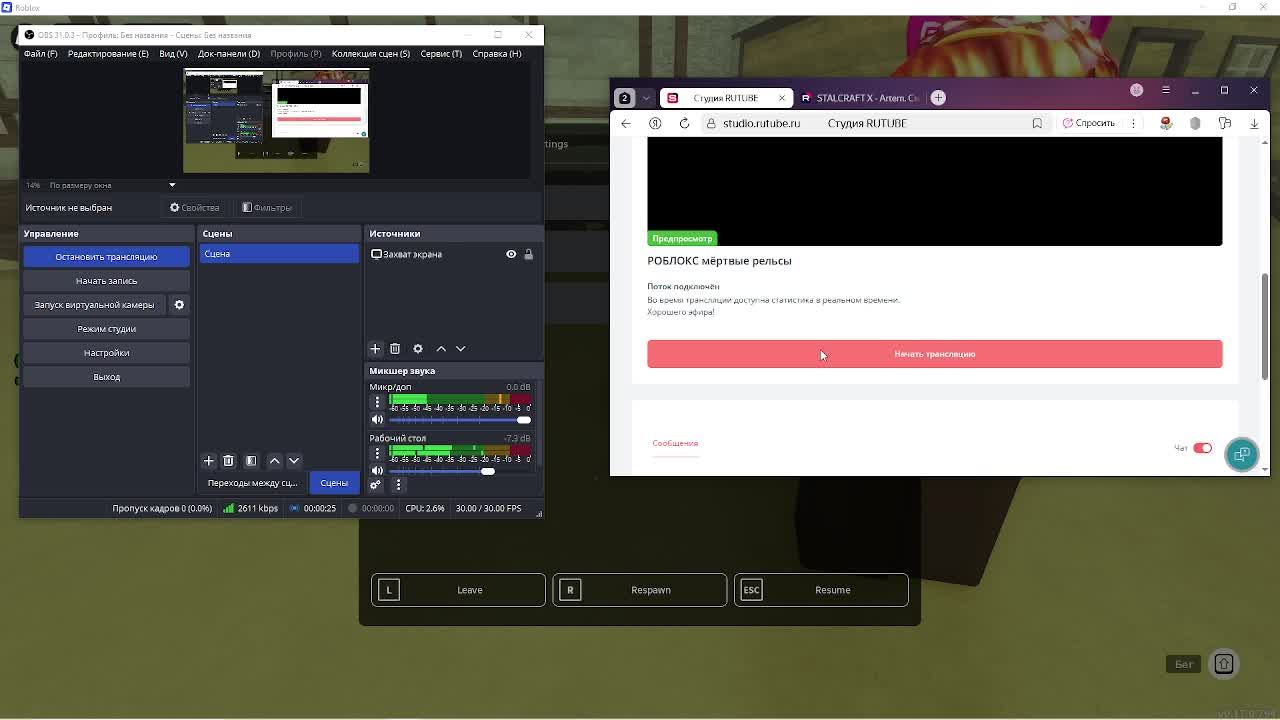Open Справка (H) menu

point(497,53)
